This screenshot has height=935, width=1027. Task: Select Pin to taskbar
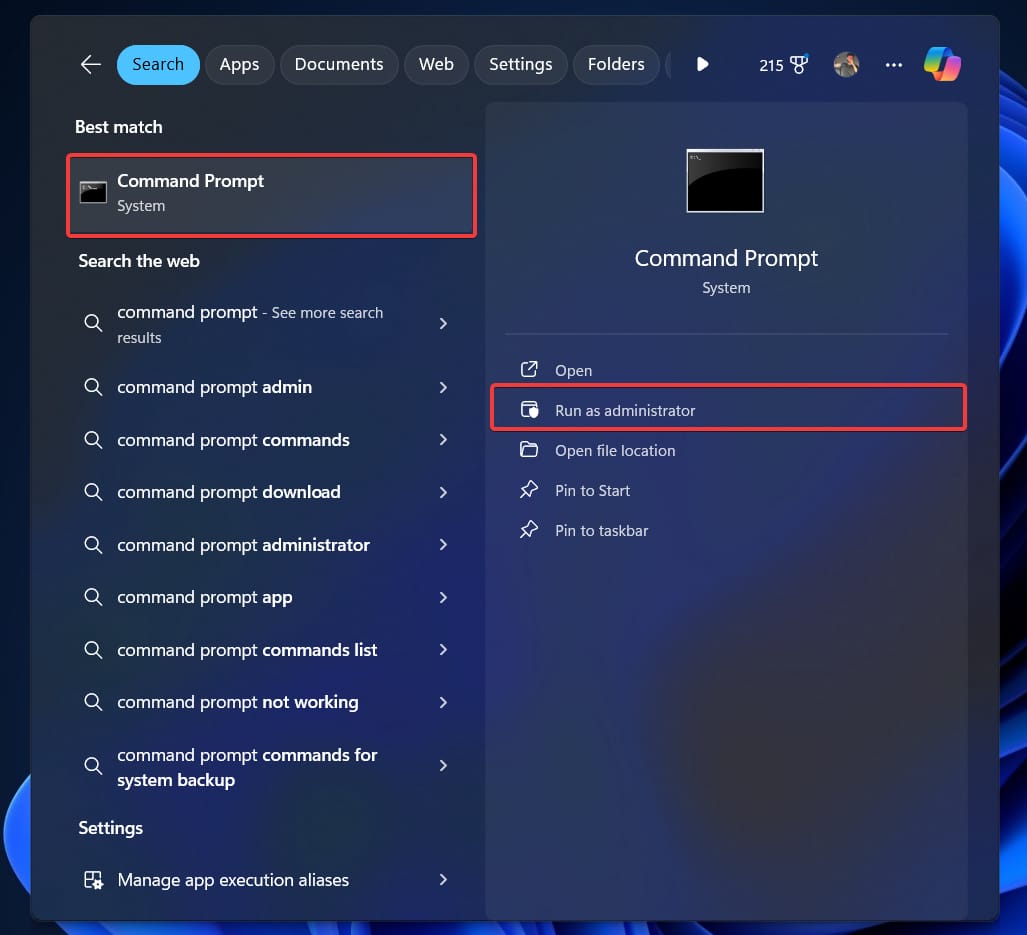click(x=728, y=530)
